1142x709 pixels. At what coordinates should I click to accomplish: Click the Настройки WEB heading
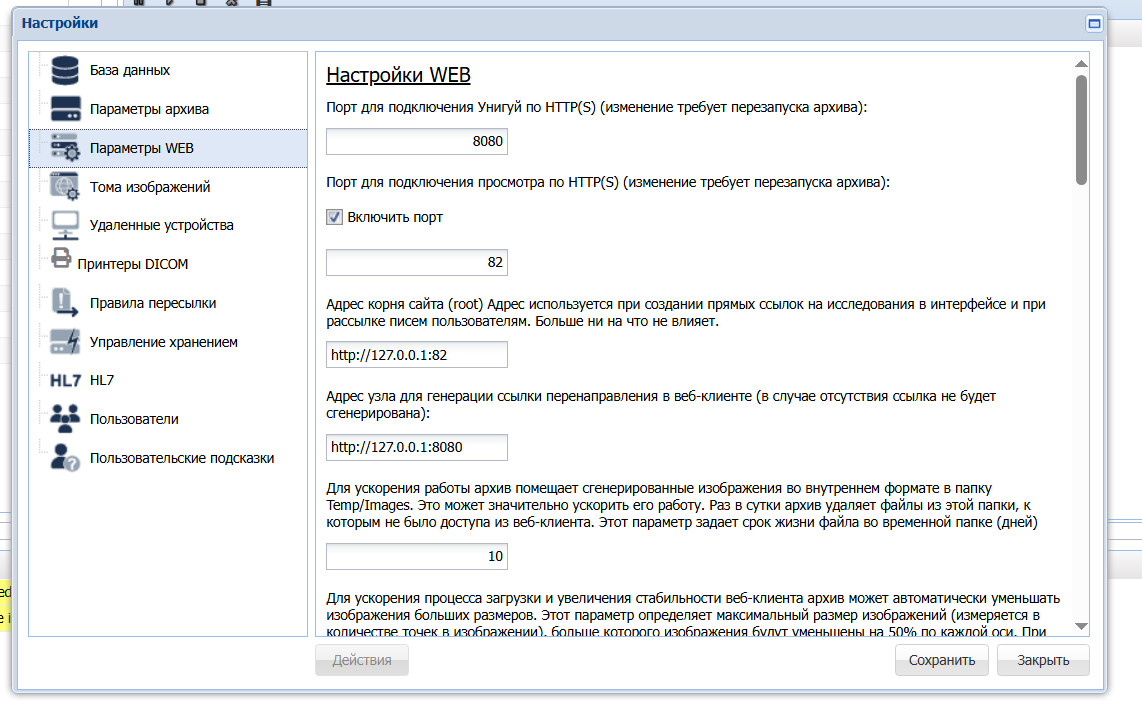pos(398,75)
